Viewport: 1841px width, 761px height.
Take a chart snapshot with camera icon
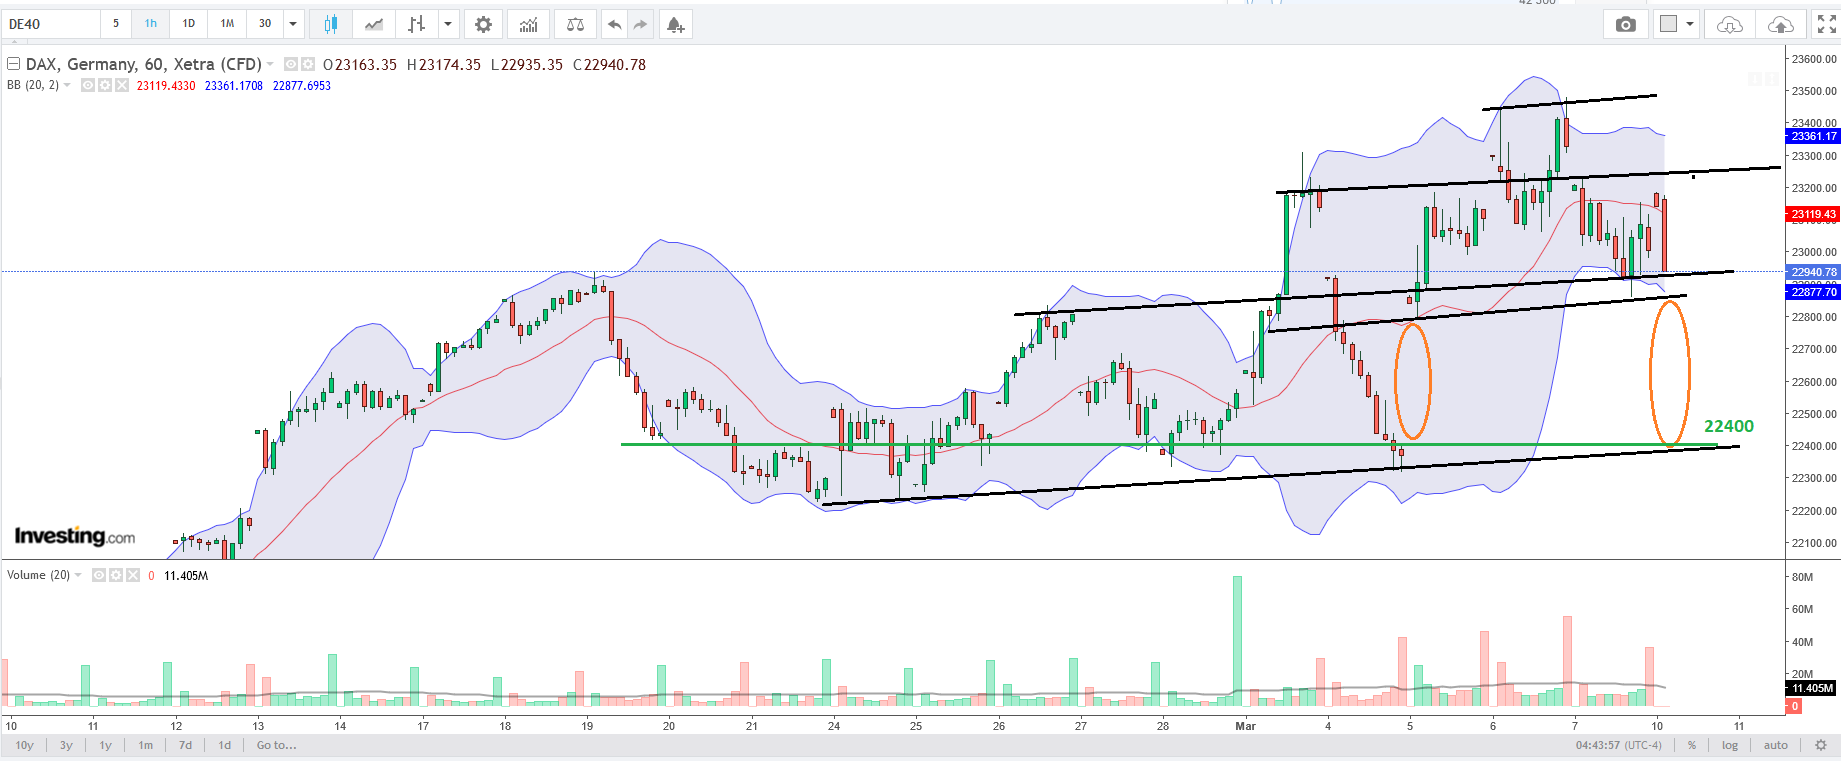1626,24
